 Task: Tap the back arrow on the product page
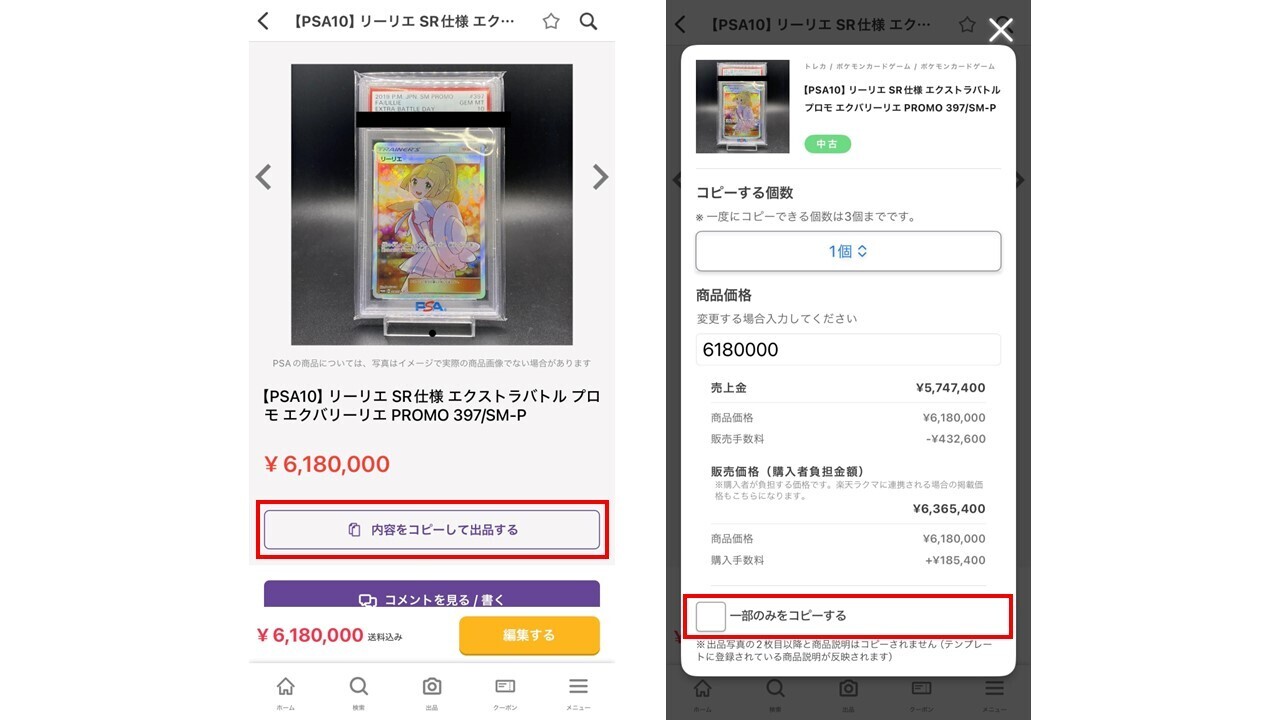(x=263, y=21)
